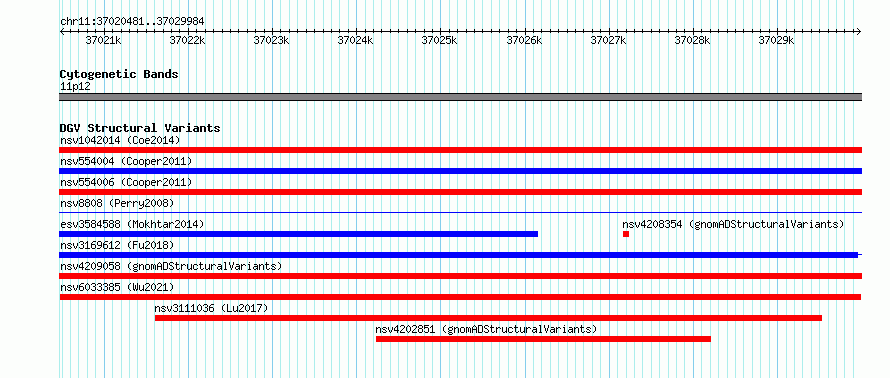The width and height of the screenshot is (890, 378).
Task: Open the nsv8808 (Perry2008) variant label
Action: click(117, 203)
